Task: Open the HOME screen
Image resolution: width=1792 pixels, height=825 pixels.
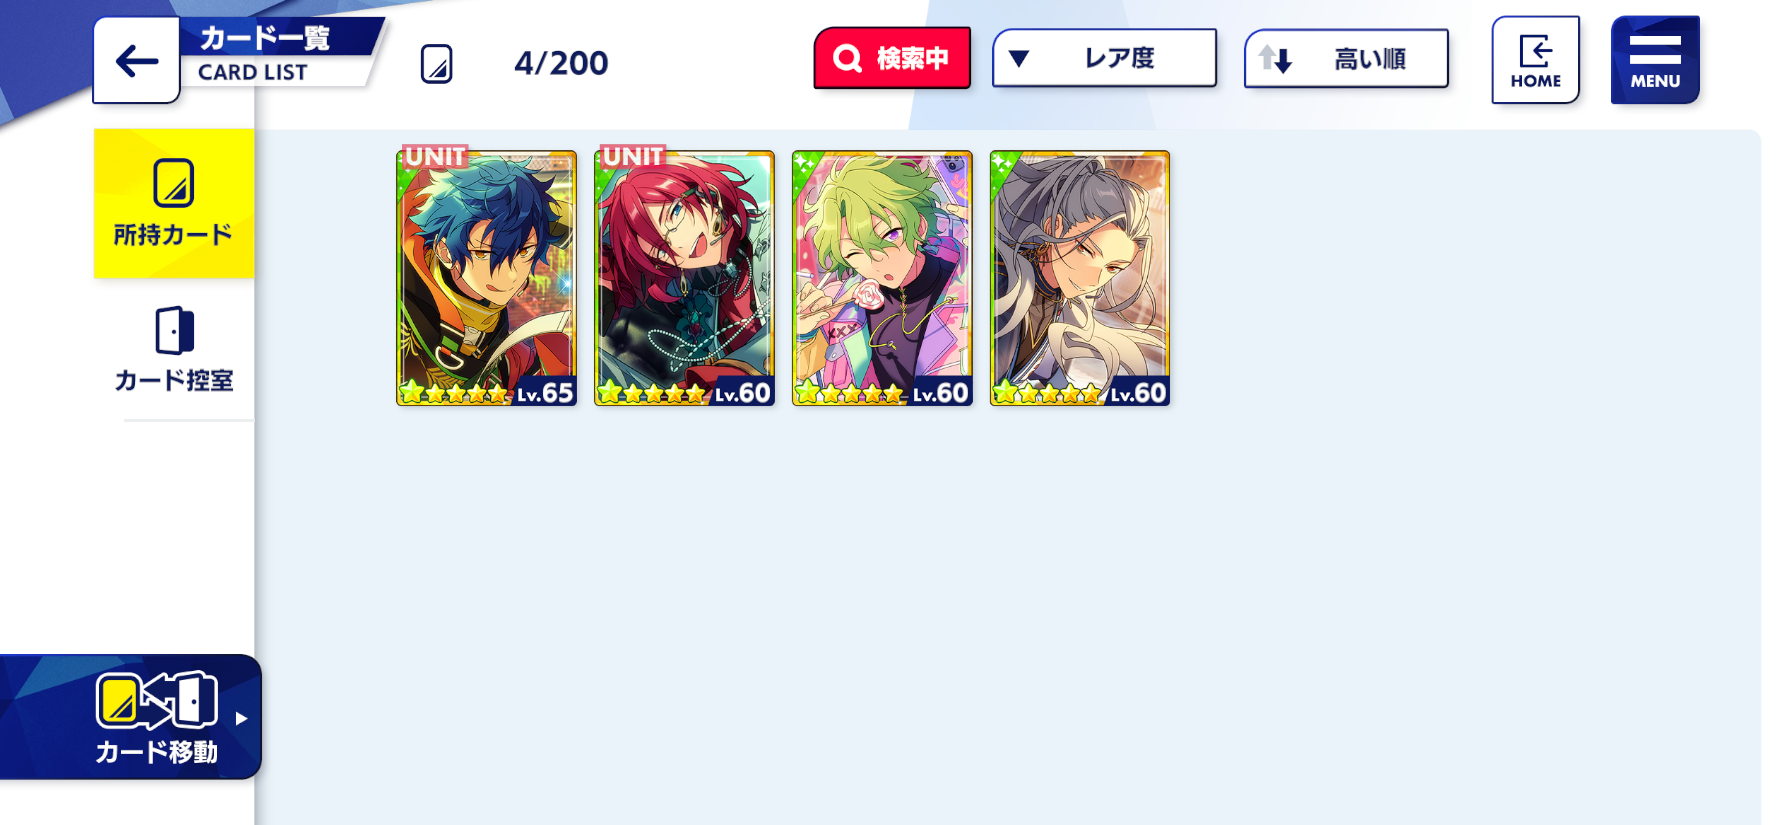Action: 1535,60
